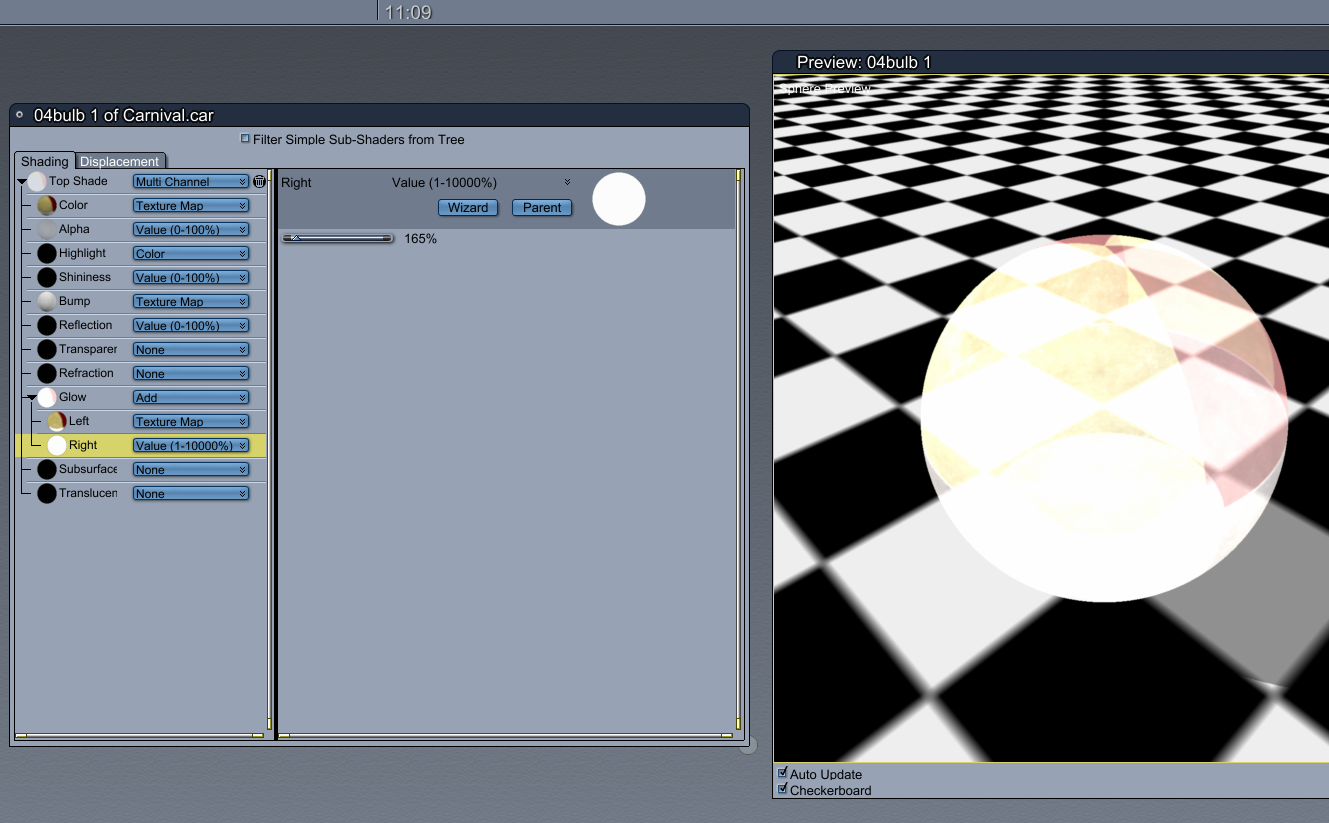Select the Alpha channel sphere icon
This screenshot has height=823, width=1329.
click(x=47, y=230)
